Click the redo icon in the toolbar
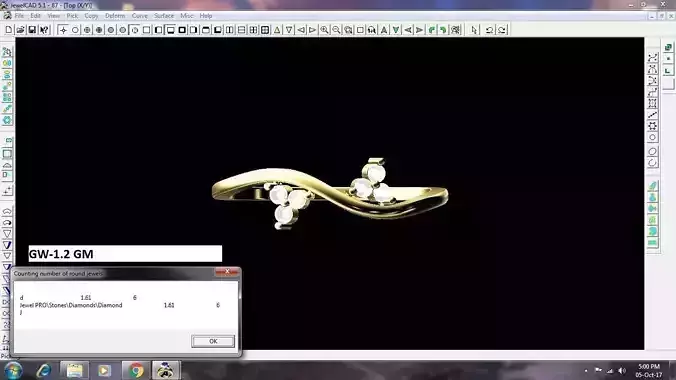 (501, 30)
